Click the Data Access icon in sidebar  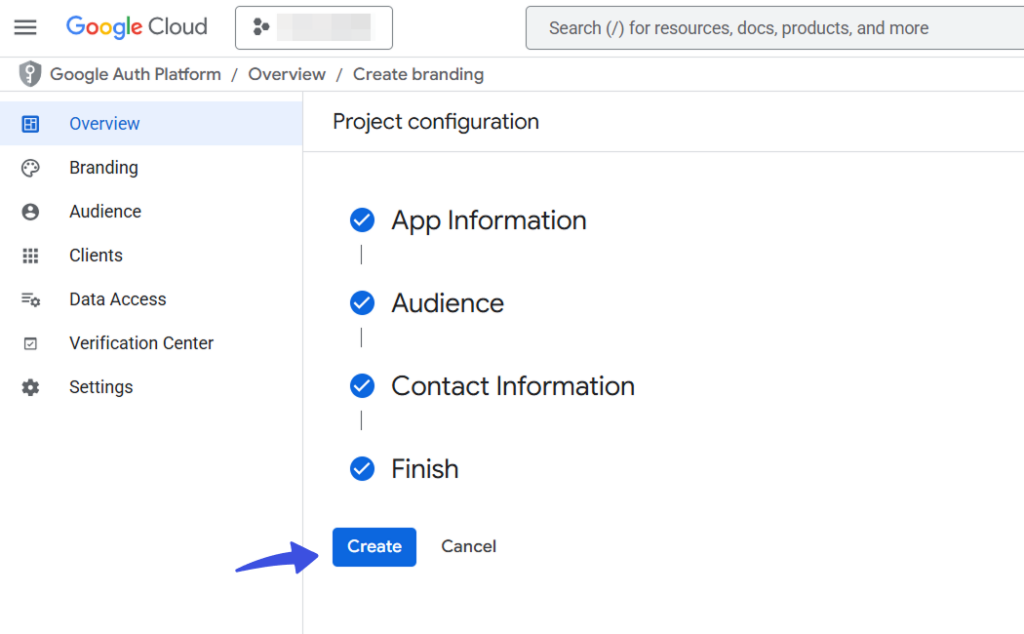click(31, 299)
